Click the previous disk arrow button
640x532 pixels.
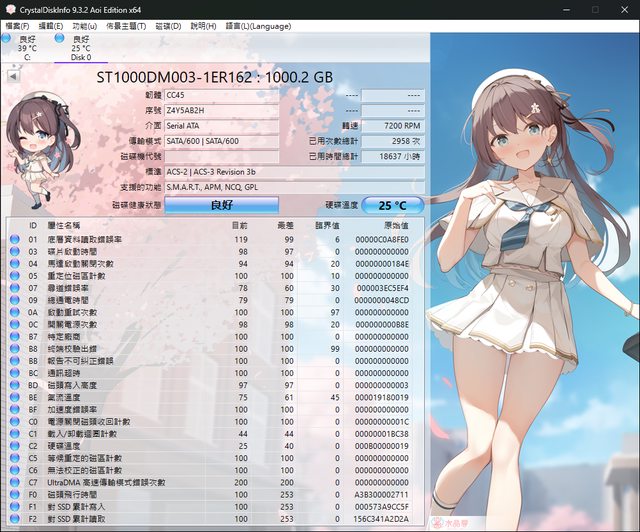pos(13,75)
